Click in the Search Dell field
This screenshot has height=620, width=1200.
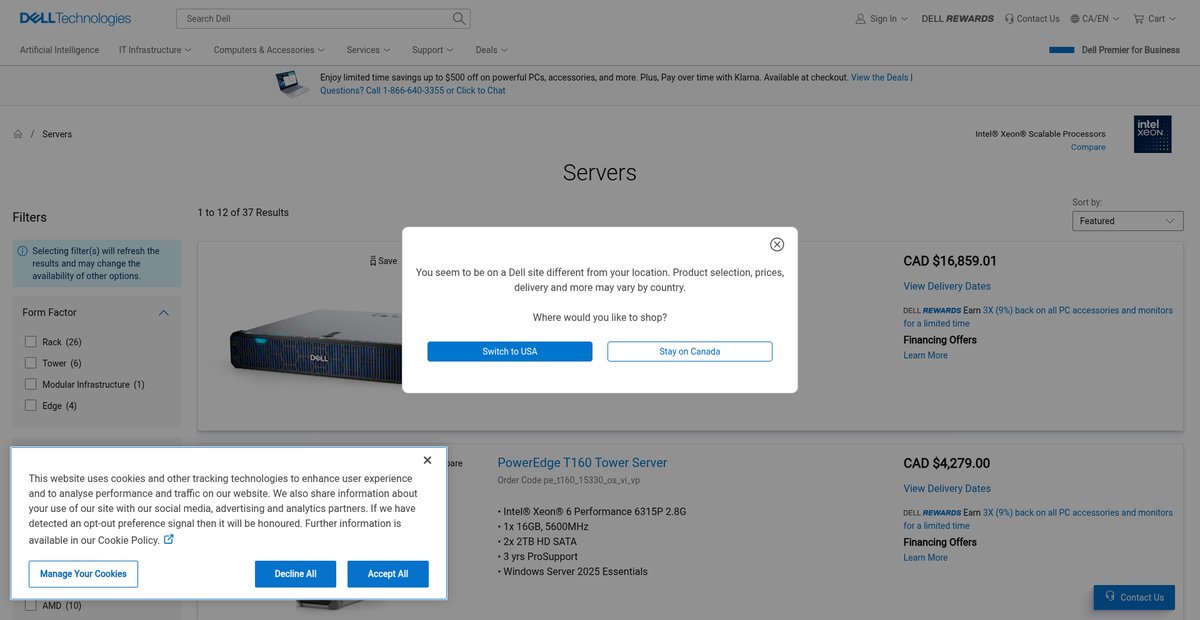click(314, 18)
